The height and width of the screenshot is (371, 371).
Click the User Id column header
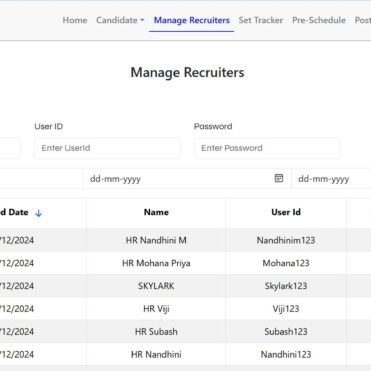pos(286,212)
